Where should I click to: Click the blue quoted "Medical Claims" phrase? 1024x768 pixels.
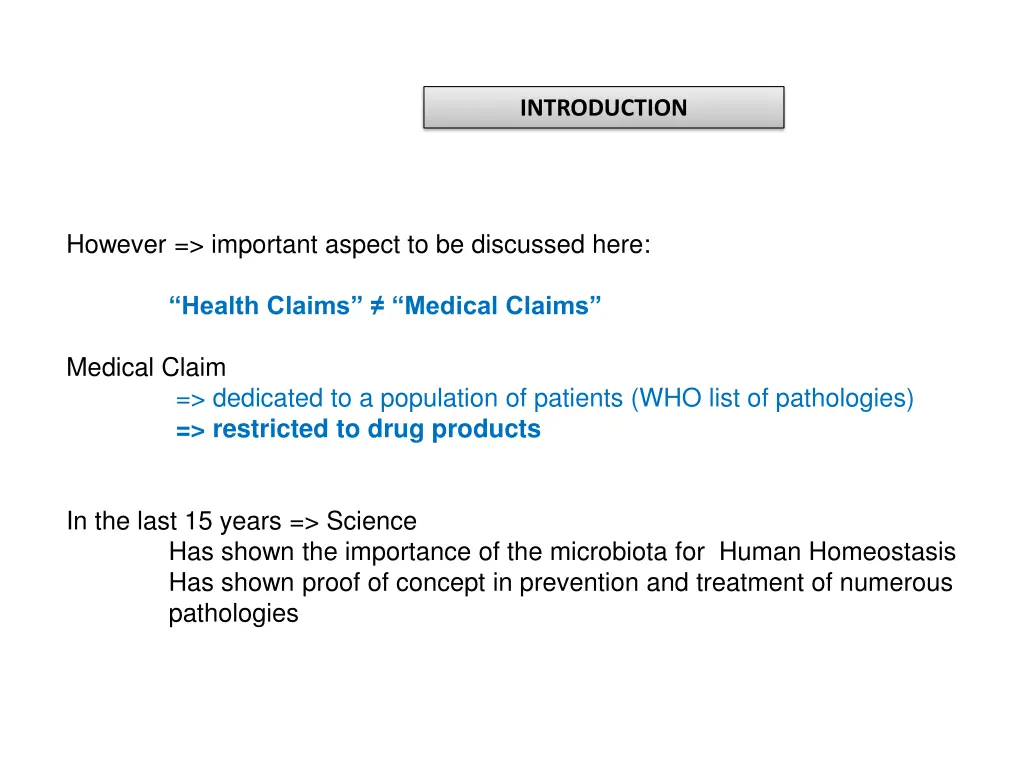pyautogui.click(x=496, y=306)
